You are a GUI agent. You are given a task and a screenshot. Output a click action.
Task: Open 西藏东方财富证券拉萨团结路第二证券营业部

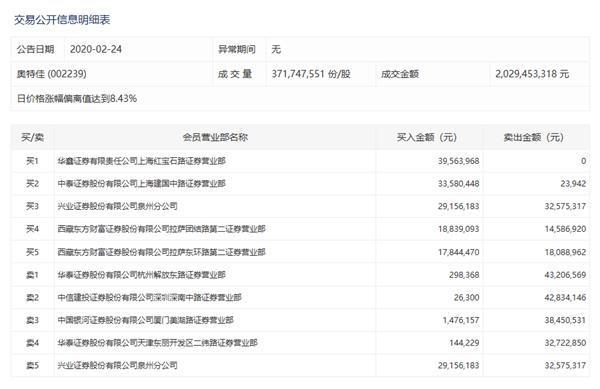click(161, 229)
